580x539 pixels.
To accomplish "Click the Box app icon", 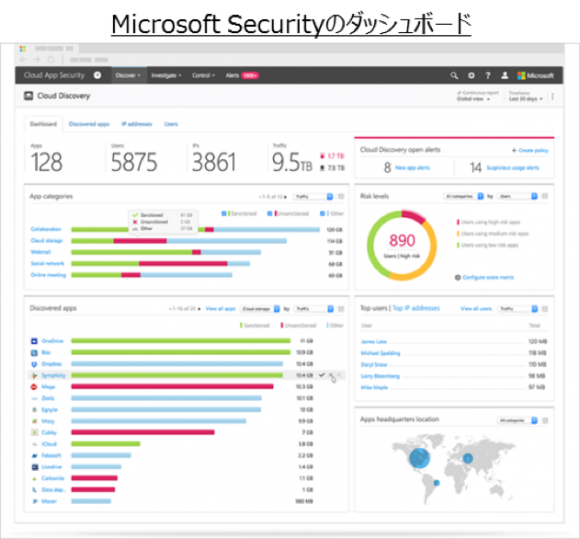I will click(x=34, y=353).
